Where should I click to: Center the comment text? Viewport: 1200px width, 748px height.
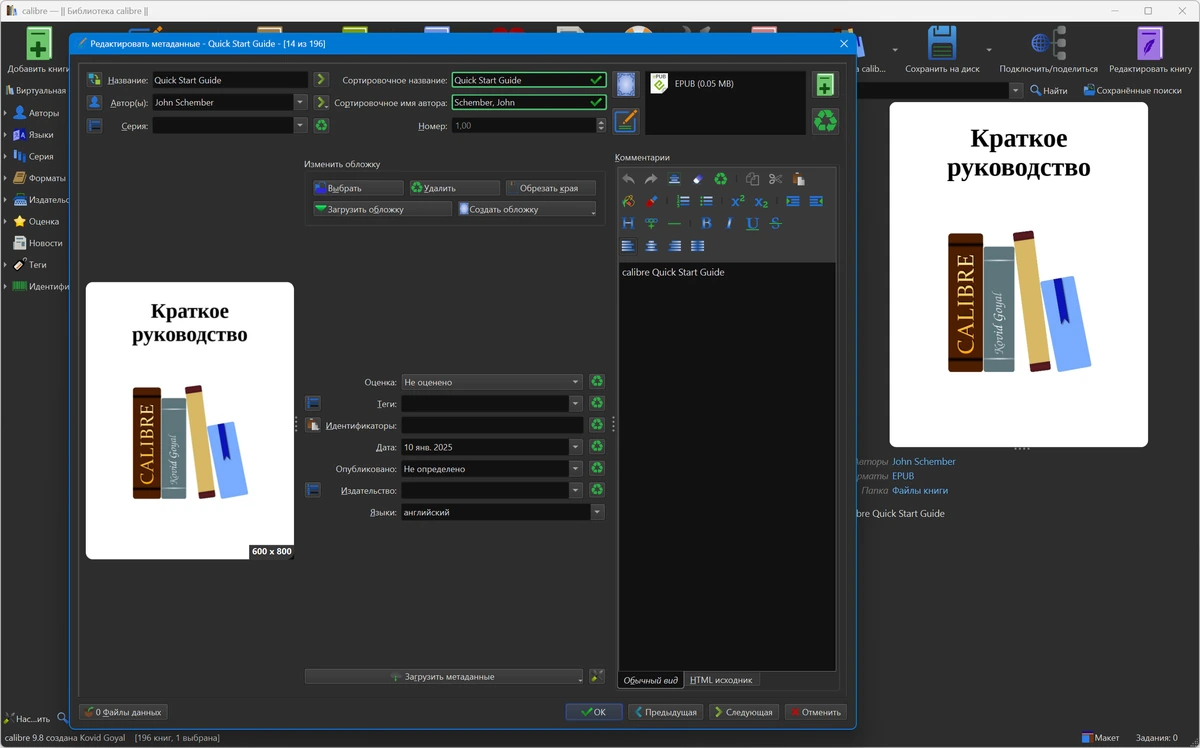(x=651, y=245)
